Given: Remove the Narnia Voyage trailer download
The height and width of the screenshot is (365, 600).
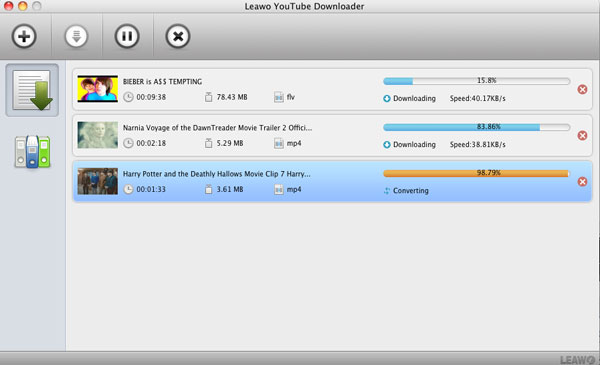Looking at the screenshot, I should point(582,135).
